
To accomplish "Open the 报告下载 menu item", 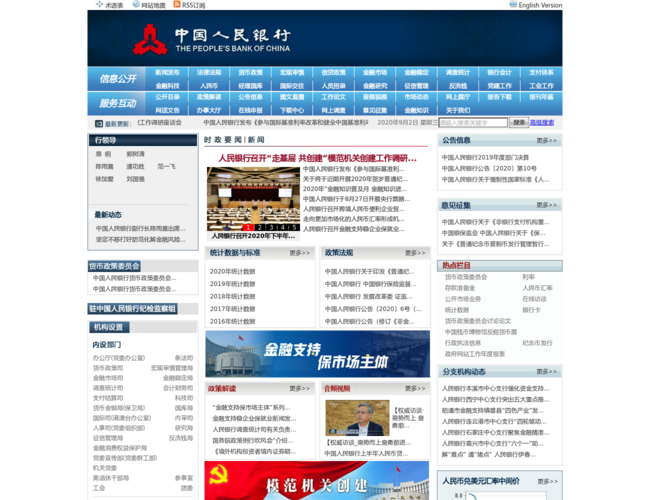I will pos(499,97).
